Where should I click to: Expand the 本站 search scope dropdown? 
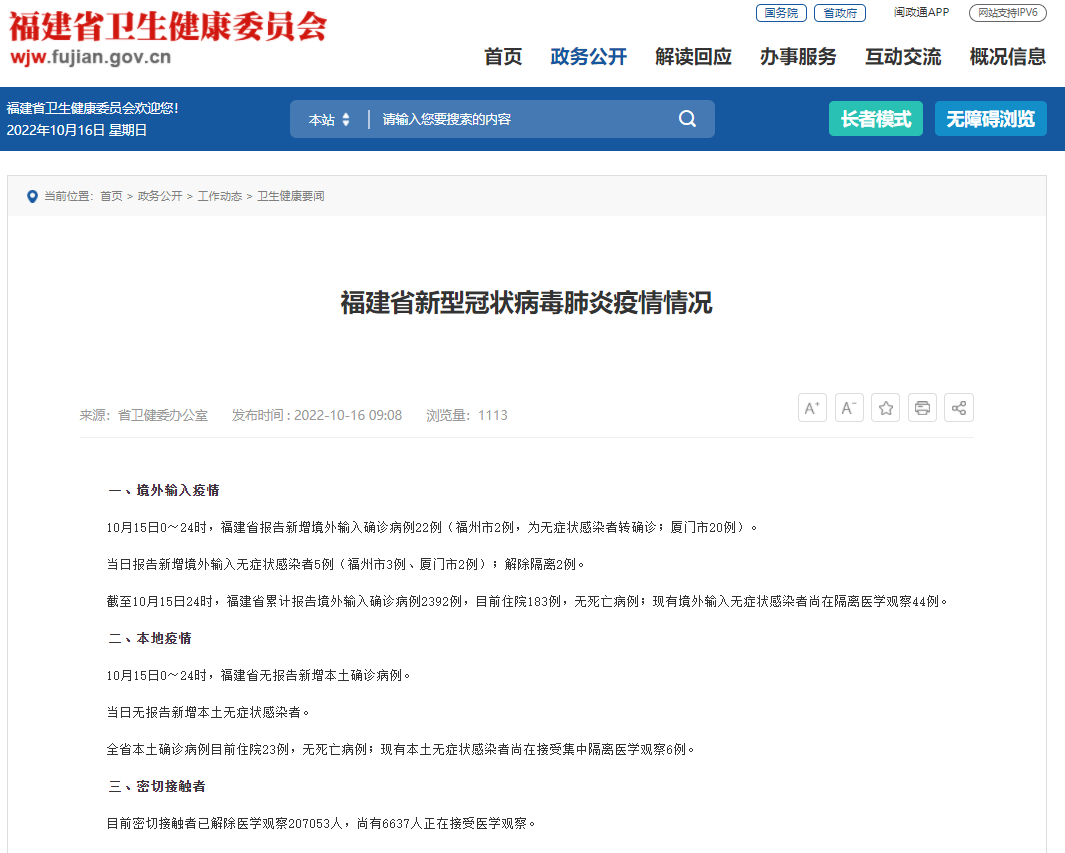click(329, 120)
